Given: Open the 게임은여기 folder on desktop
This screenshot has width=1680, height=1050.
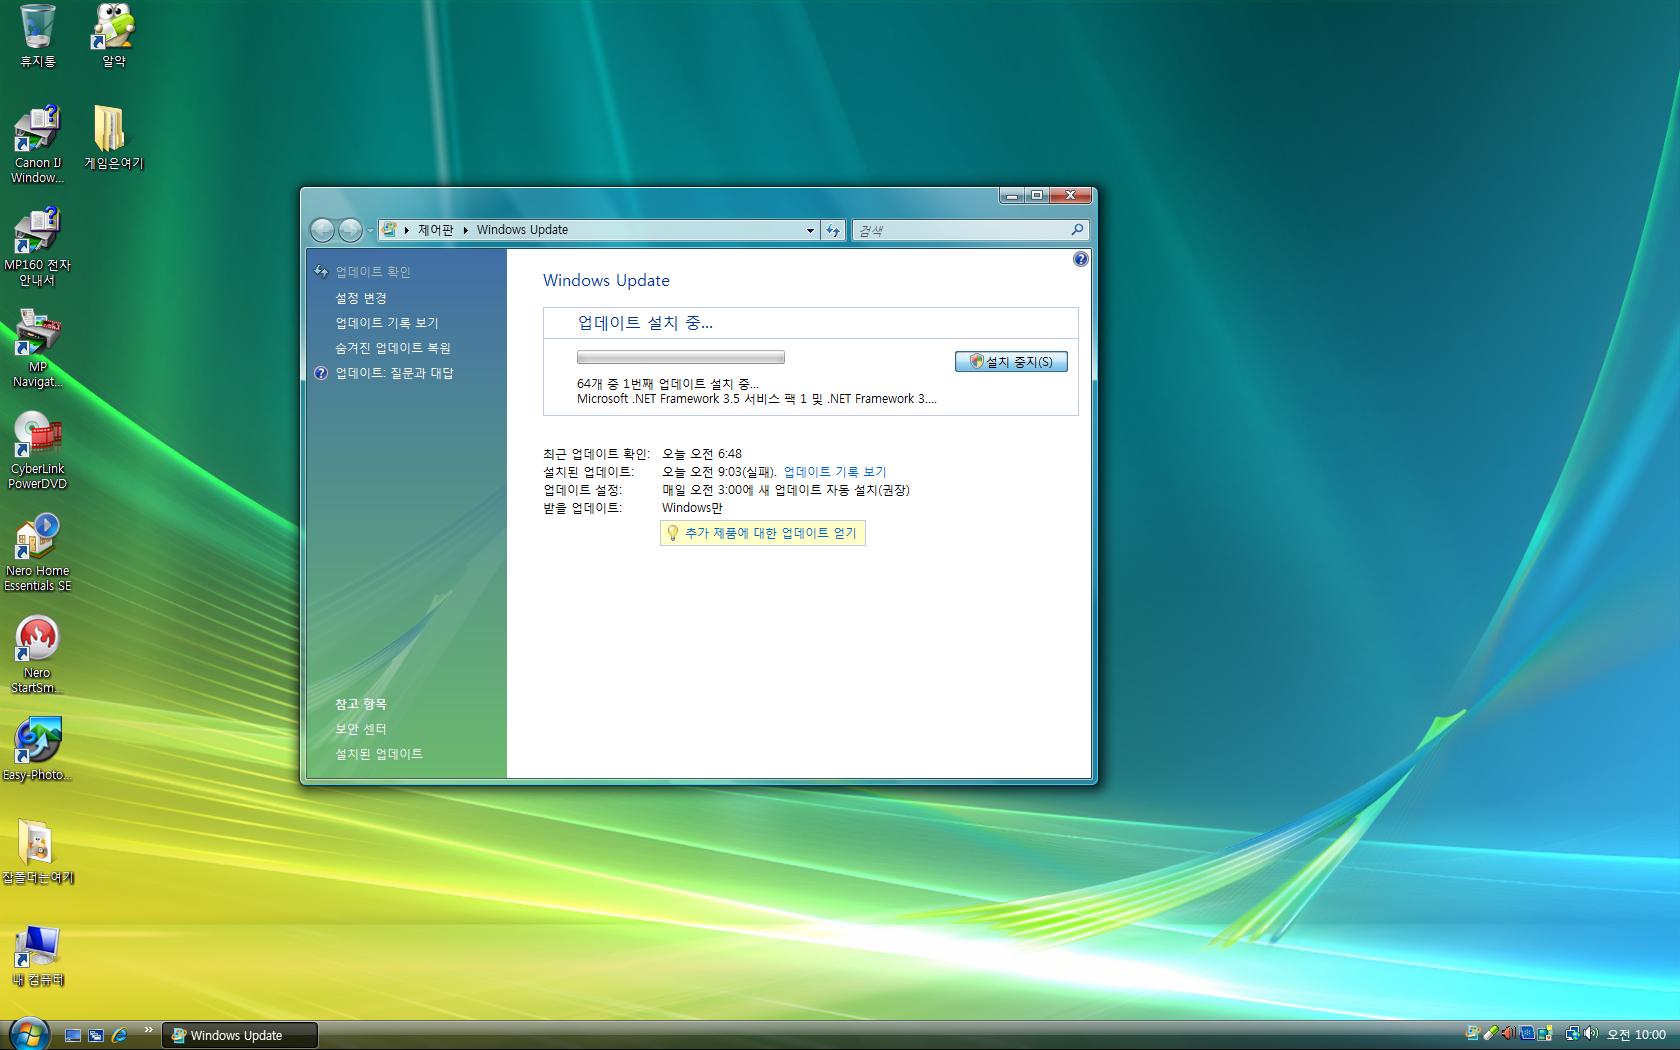Looking at the screenshot, I should click(113, 138).
